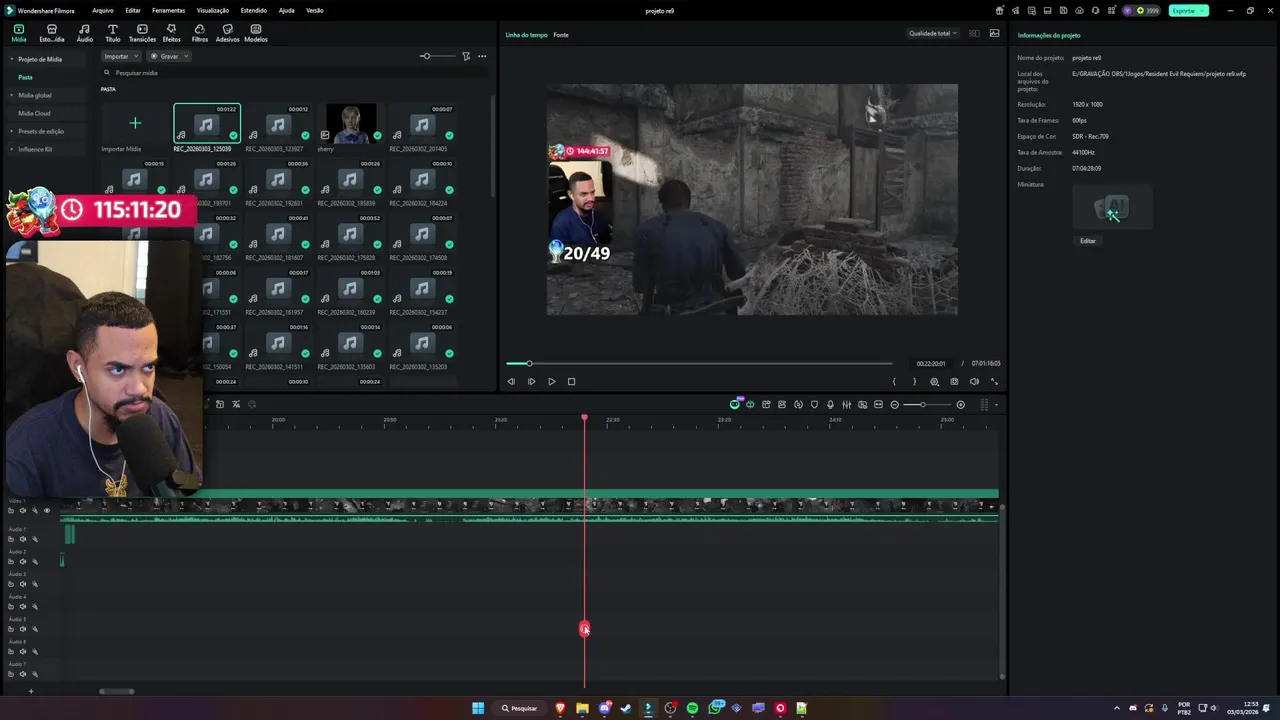The width and height of the screenshot is (1280, 720).
Task: Select the Mídia tab
Action: 18,33
